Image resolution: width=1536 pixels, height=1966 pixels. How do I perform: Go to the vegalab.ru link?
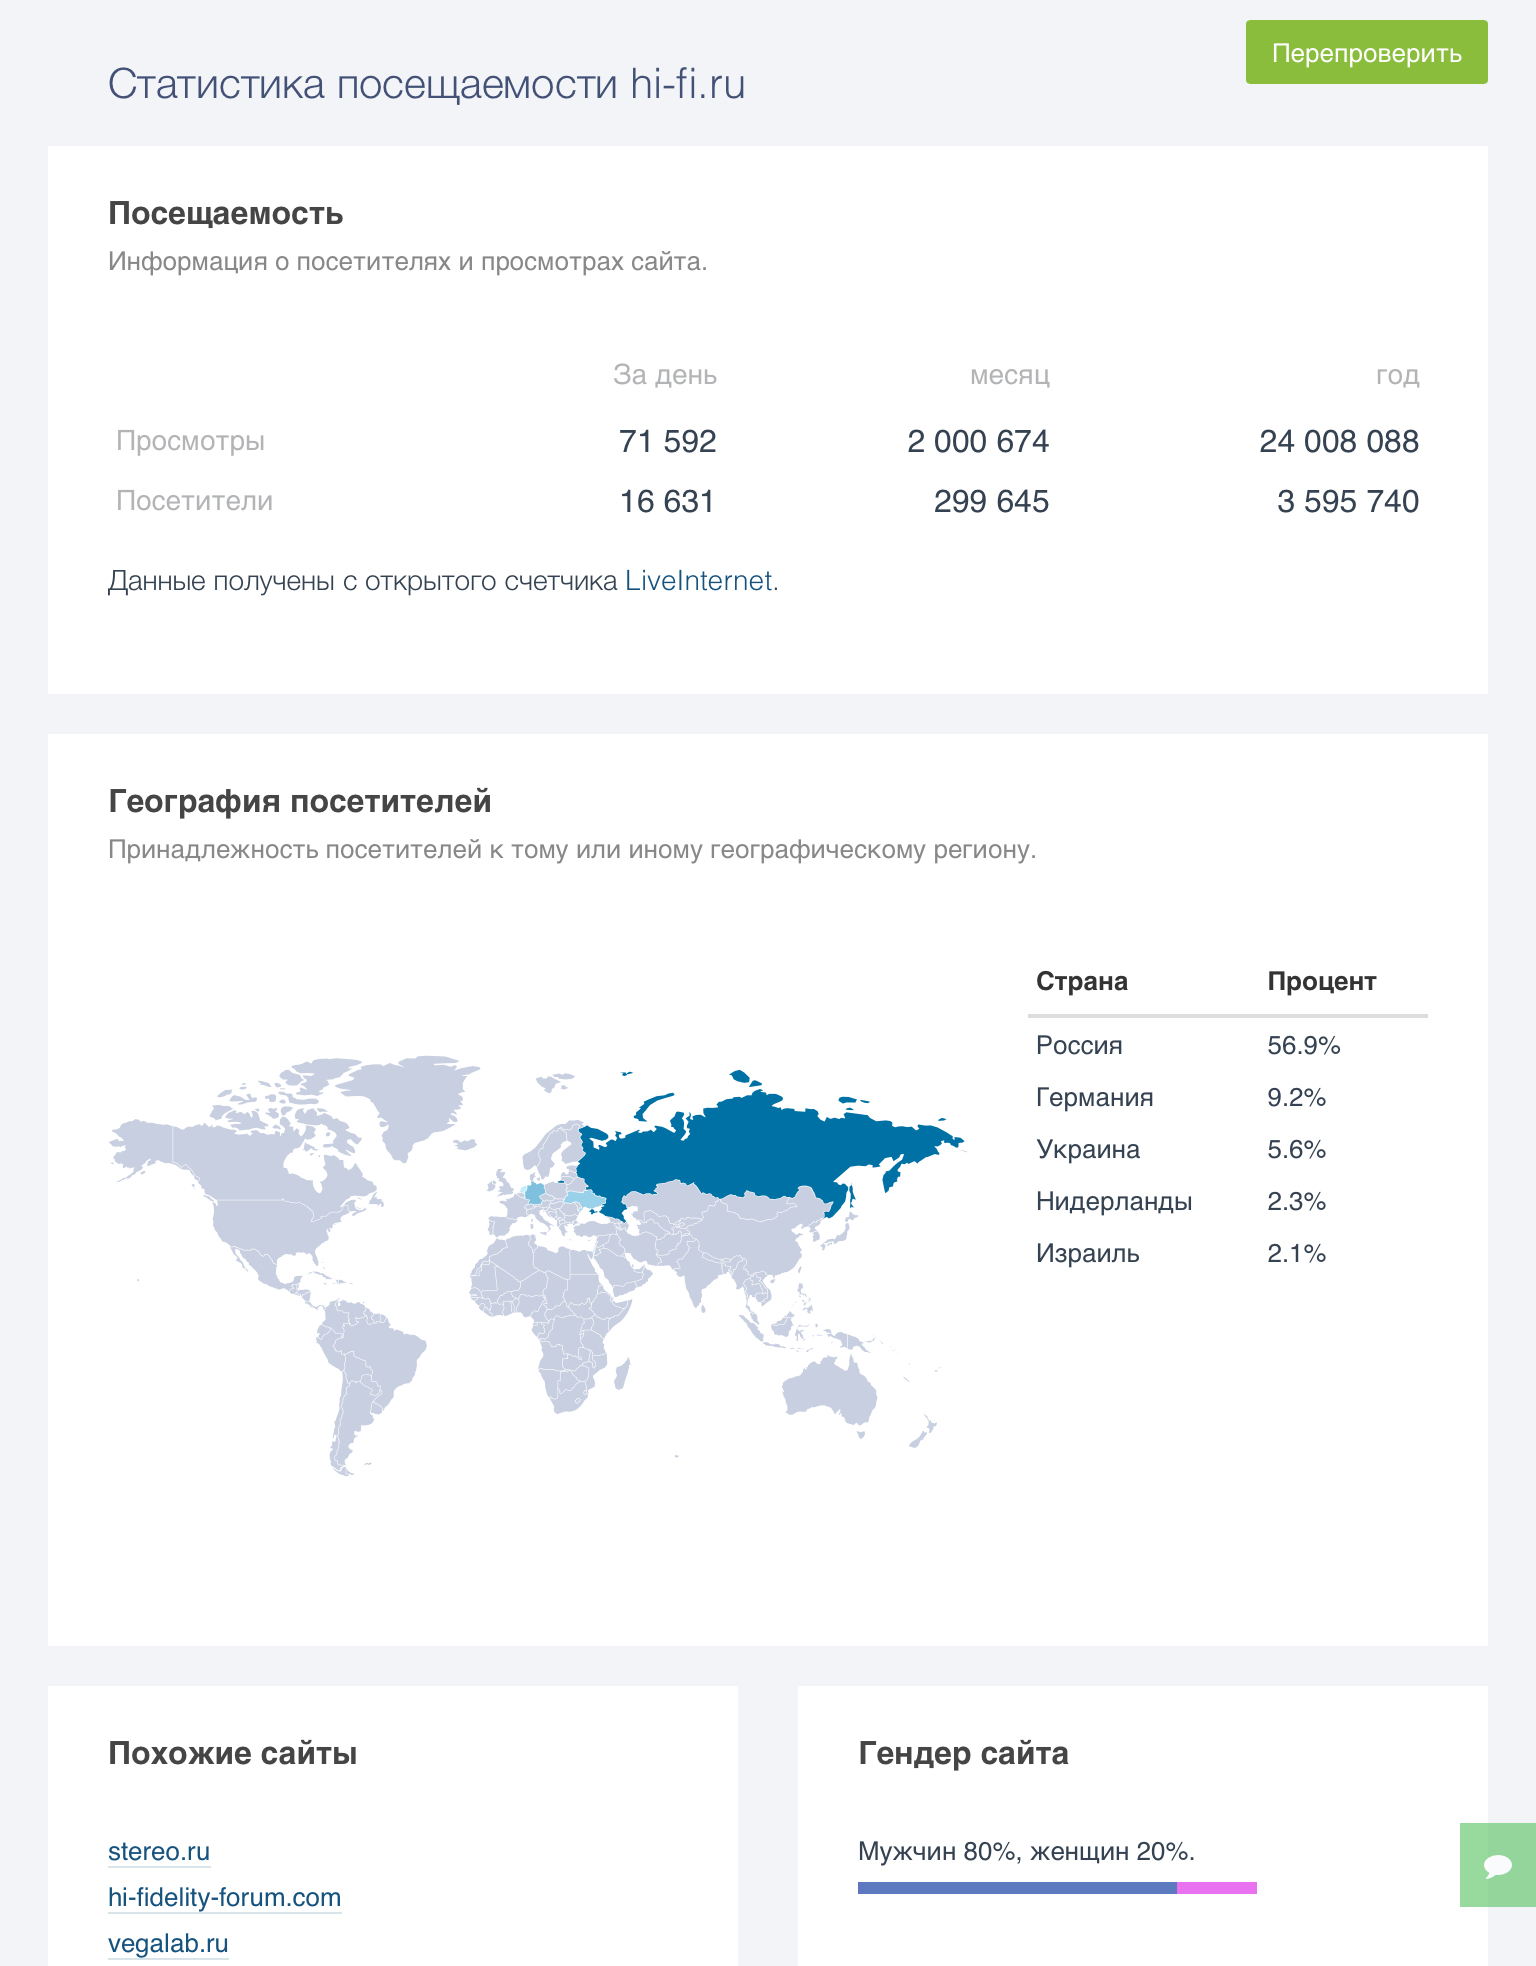[168, 1944]
